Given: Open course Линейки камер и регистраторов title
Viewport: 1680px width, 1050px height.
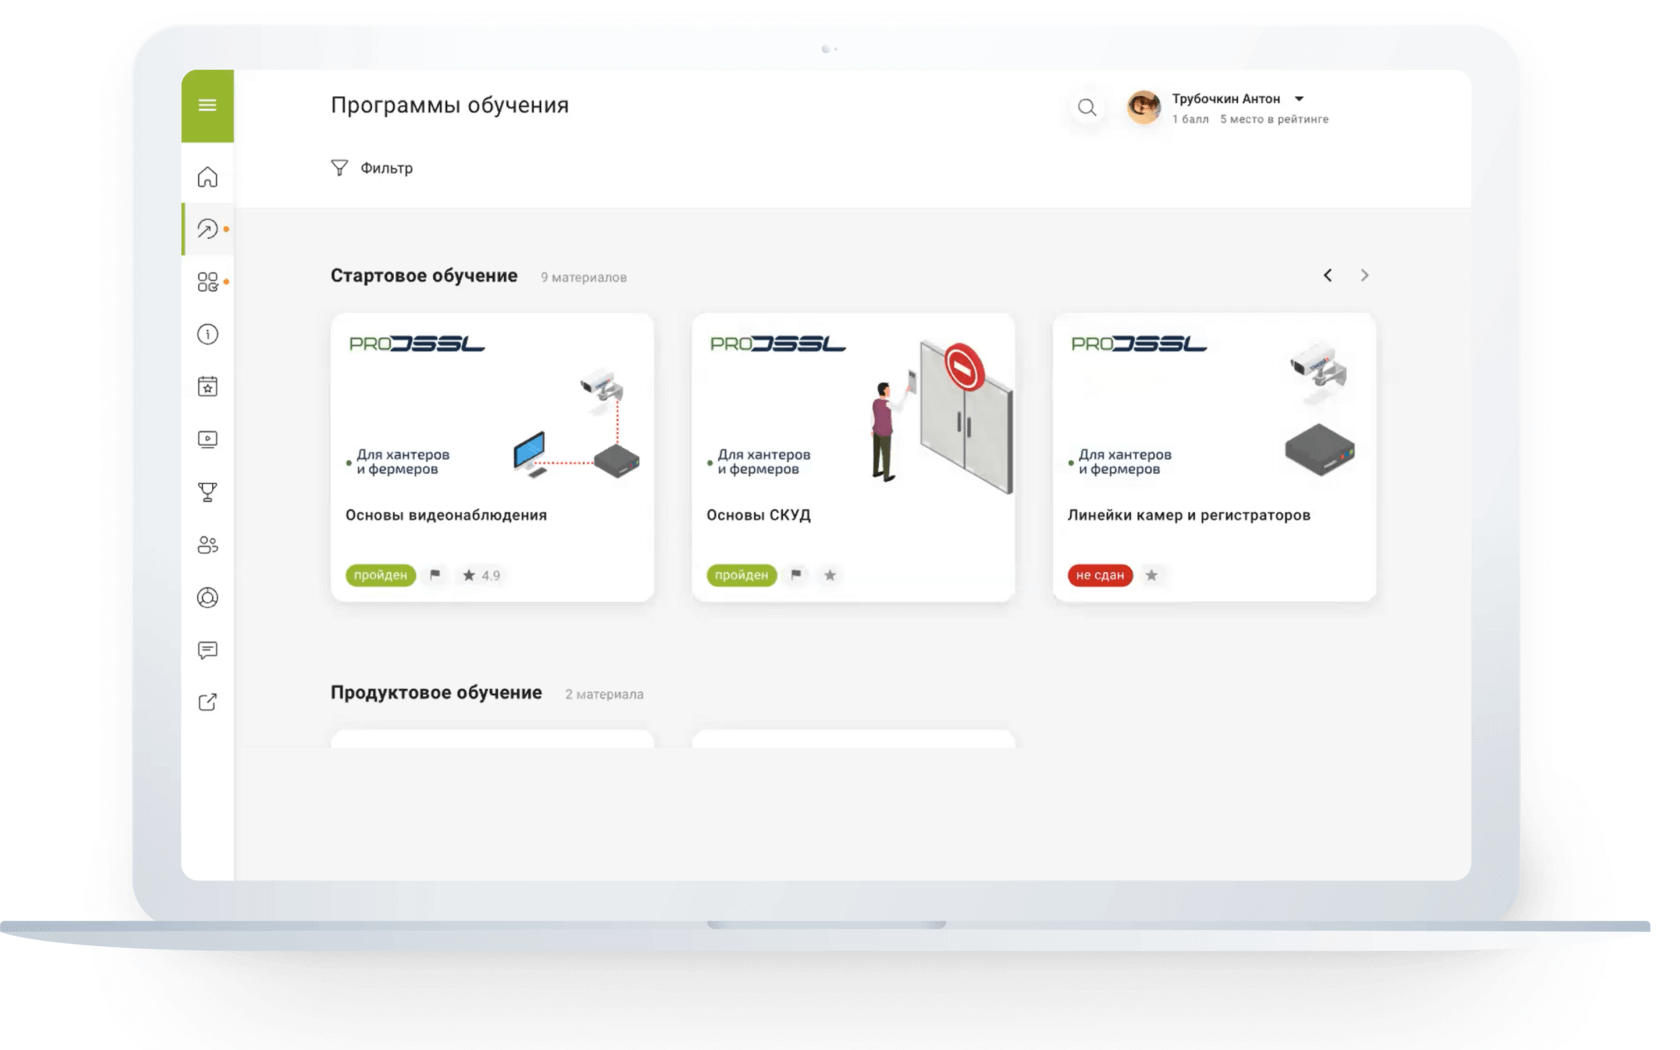Looking at the screenshot, I should pyautogui.click(x=1189, y=515).
